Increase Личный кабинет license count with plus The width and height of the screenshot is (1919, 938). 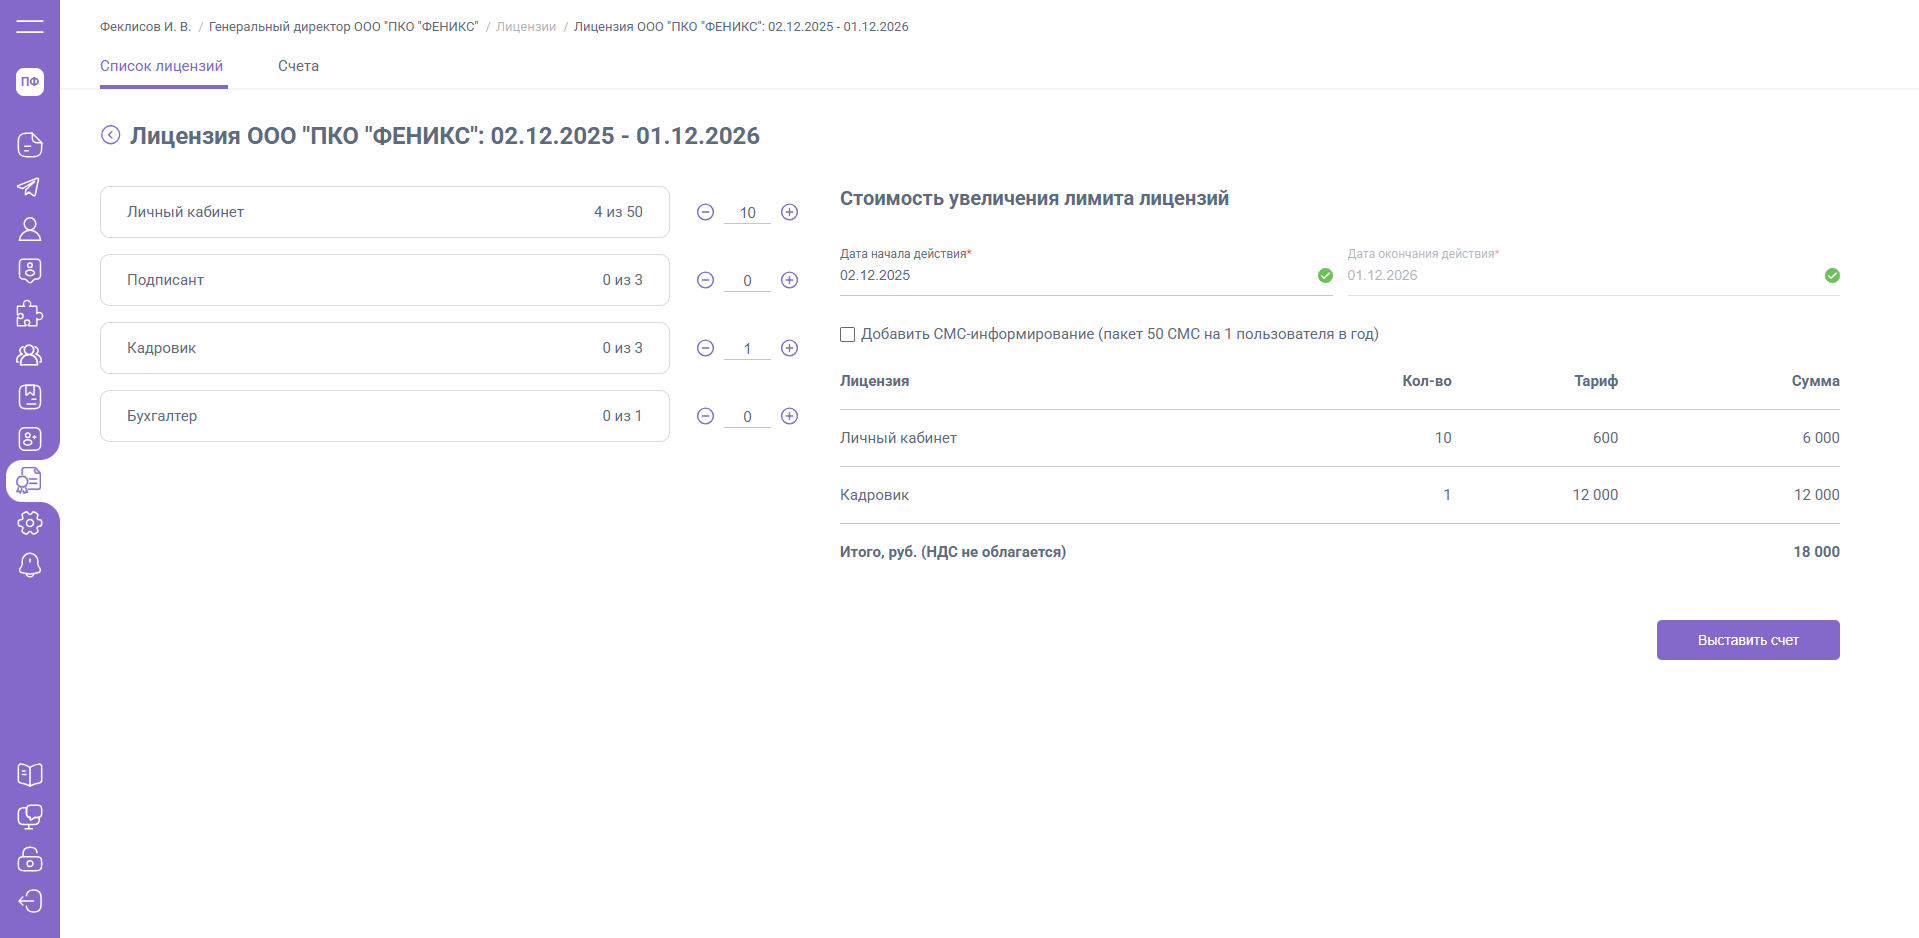coord(789,212)
